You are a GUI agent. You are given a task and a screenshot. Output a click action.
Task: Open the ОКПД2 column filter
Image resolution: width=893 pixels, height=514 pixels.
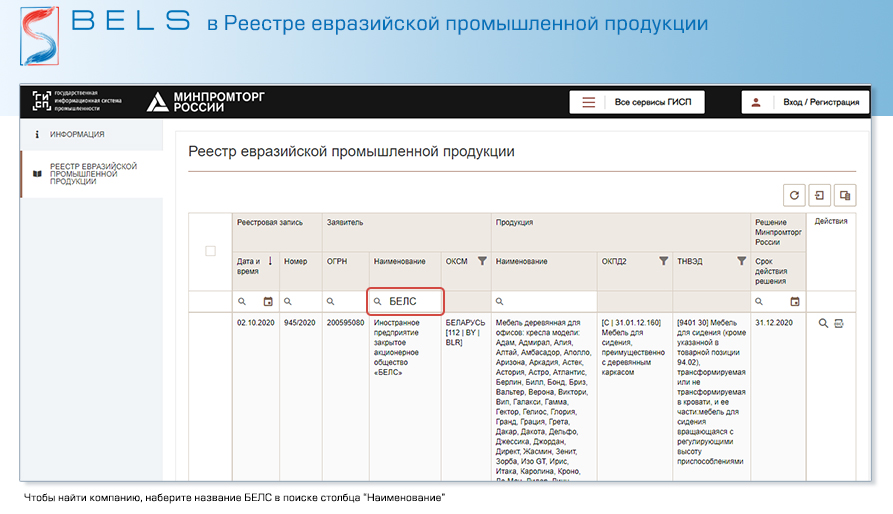tap(662, 261)
